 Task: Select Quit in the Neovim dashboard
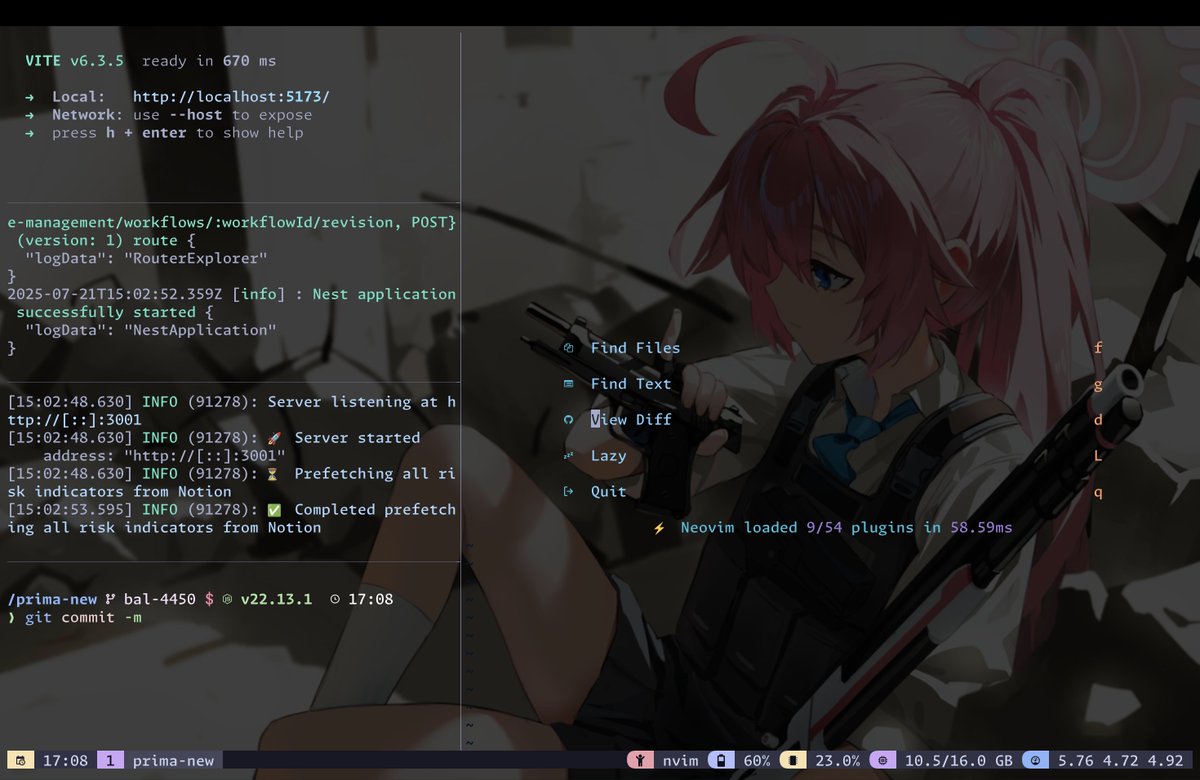pos(609,492)
